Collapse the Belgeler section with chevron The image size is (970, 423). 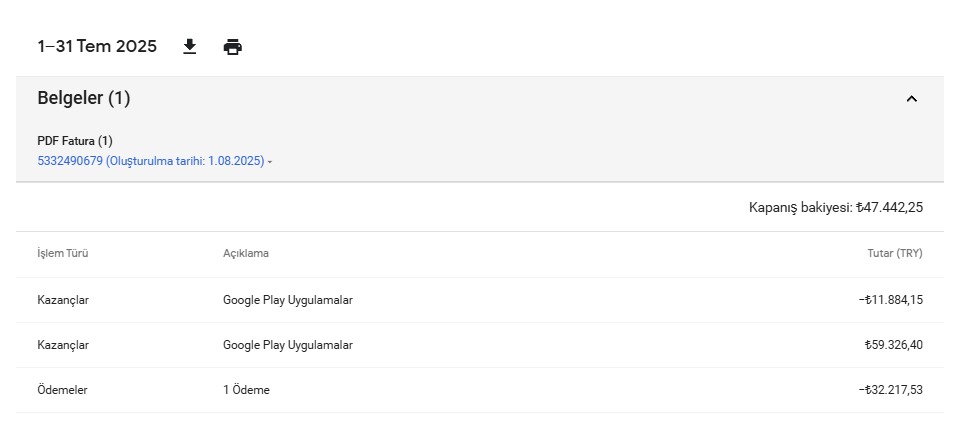[x=911, y=99]
